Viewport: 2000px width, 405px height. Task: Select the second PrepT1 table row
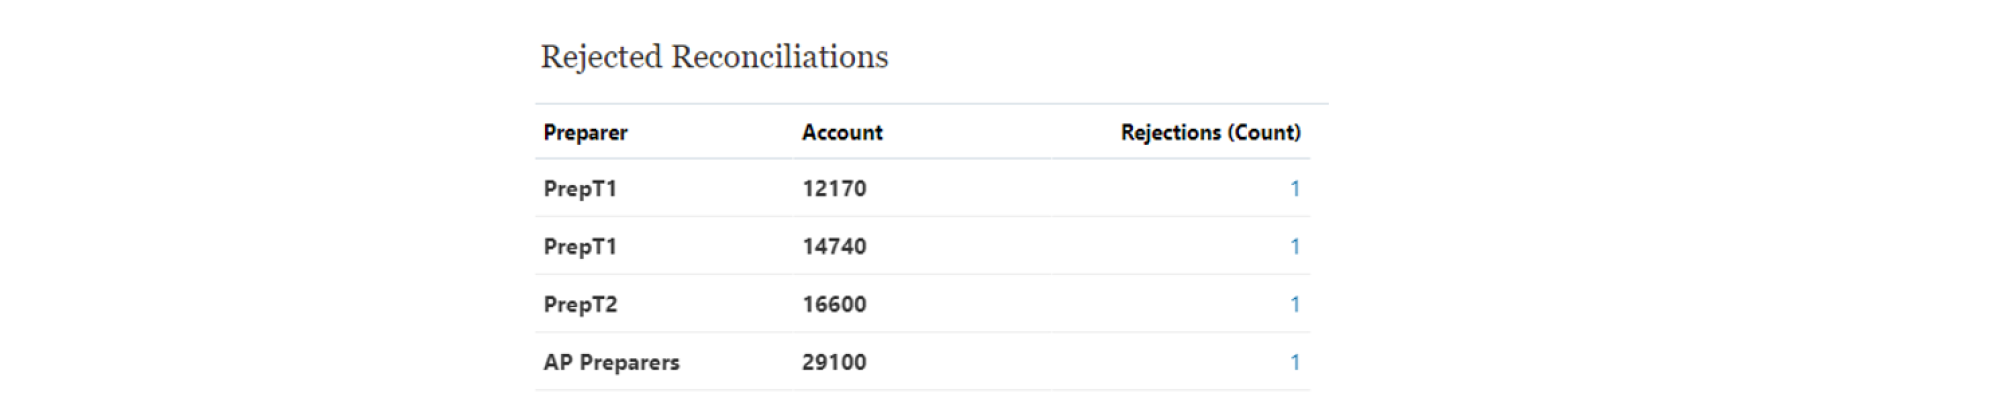point(922,246)
